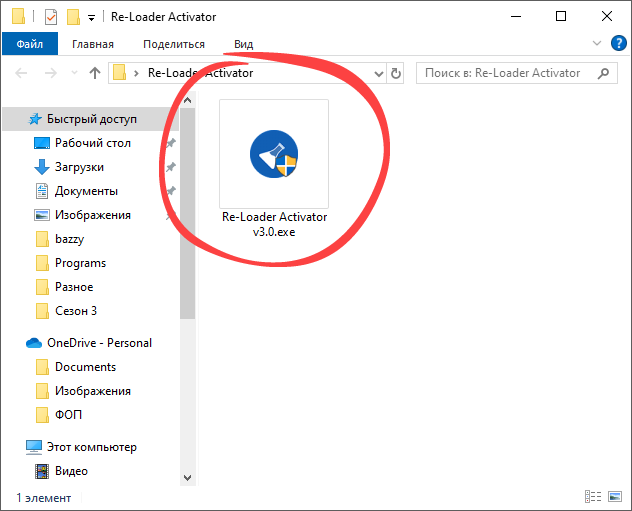Click the Рабочий стол desktop icon
Viewport: 632px width, 511px height.
click(42, 143)
